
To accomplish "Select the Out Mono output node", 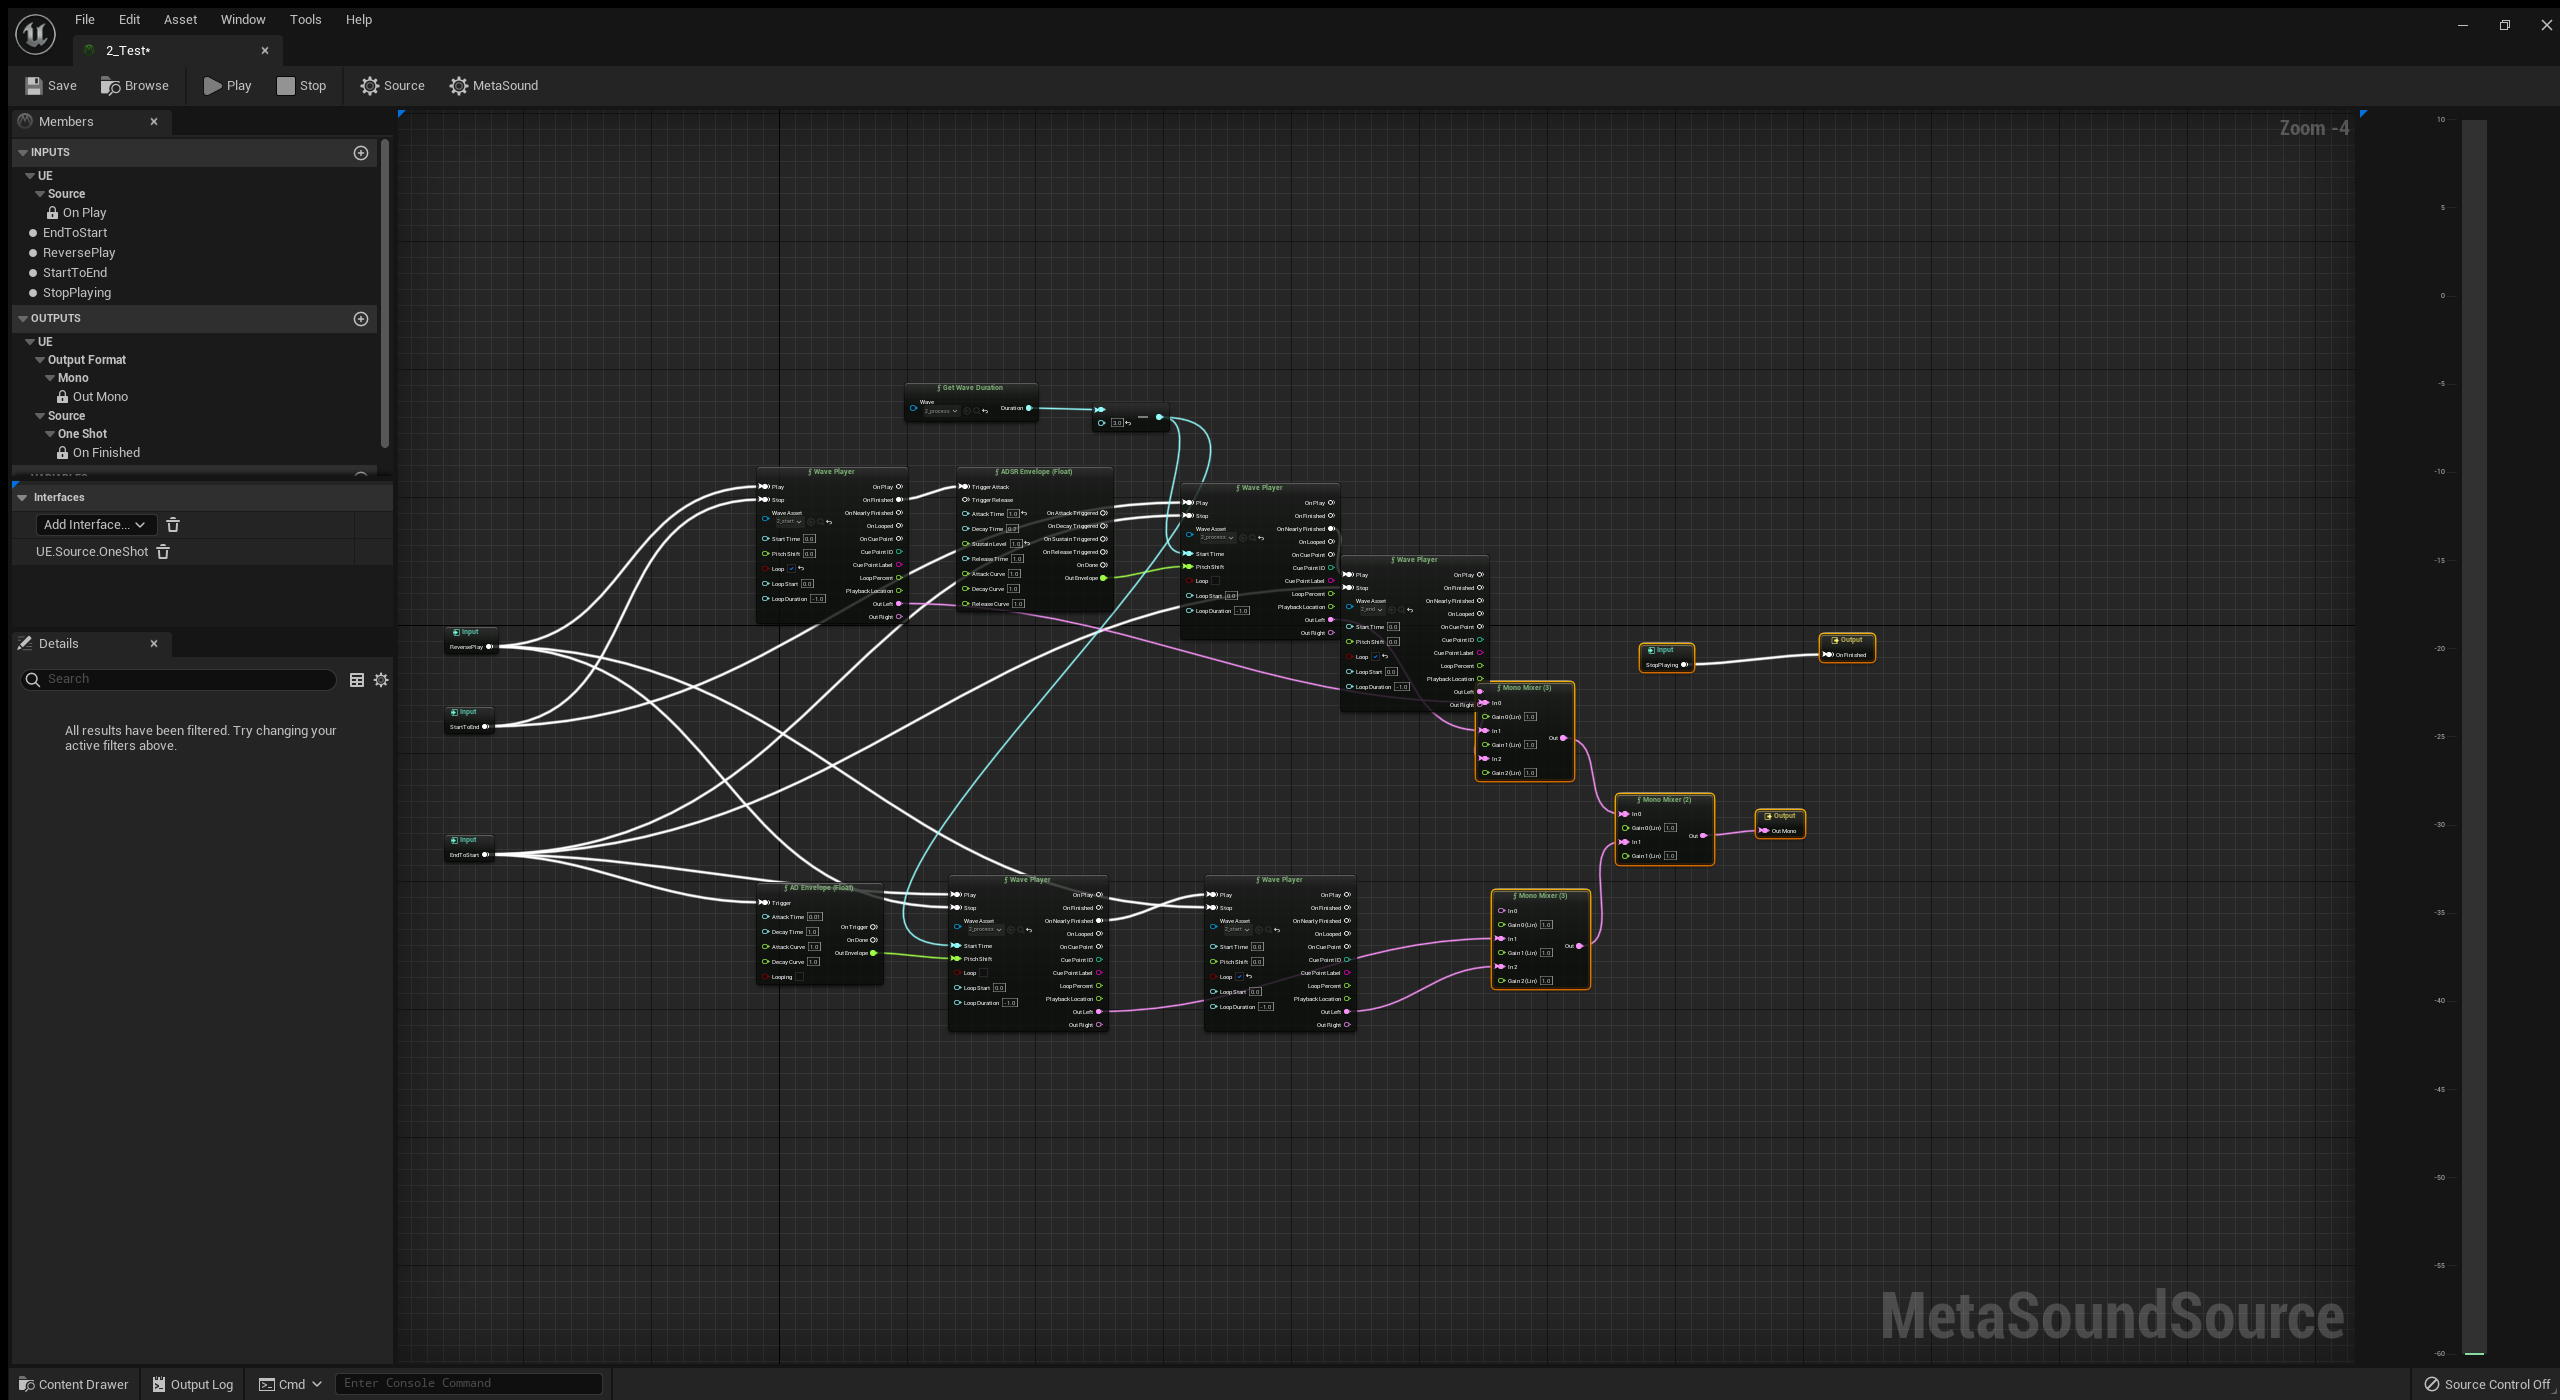I will [1780, 824].
